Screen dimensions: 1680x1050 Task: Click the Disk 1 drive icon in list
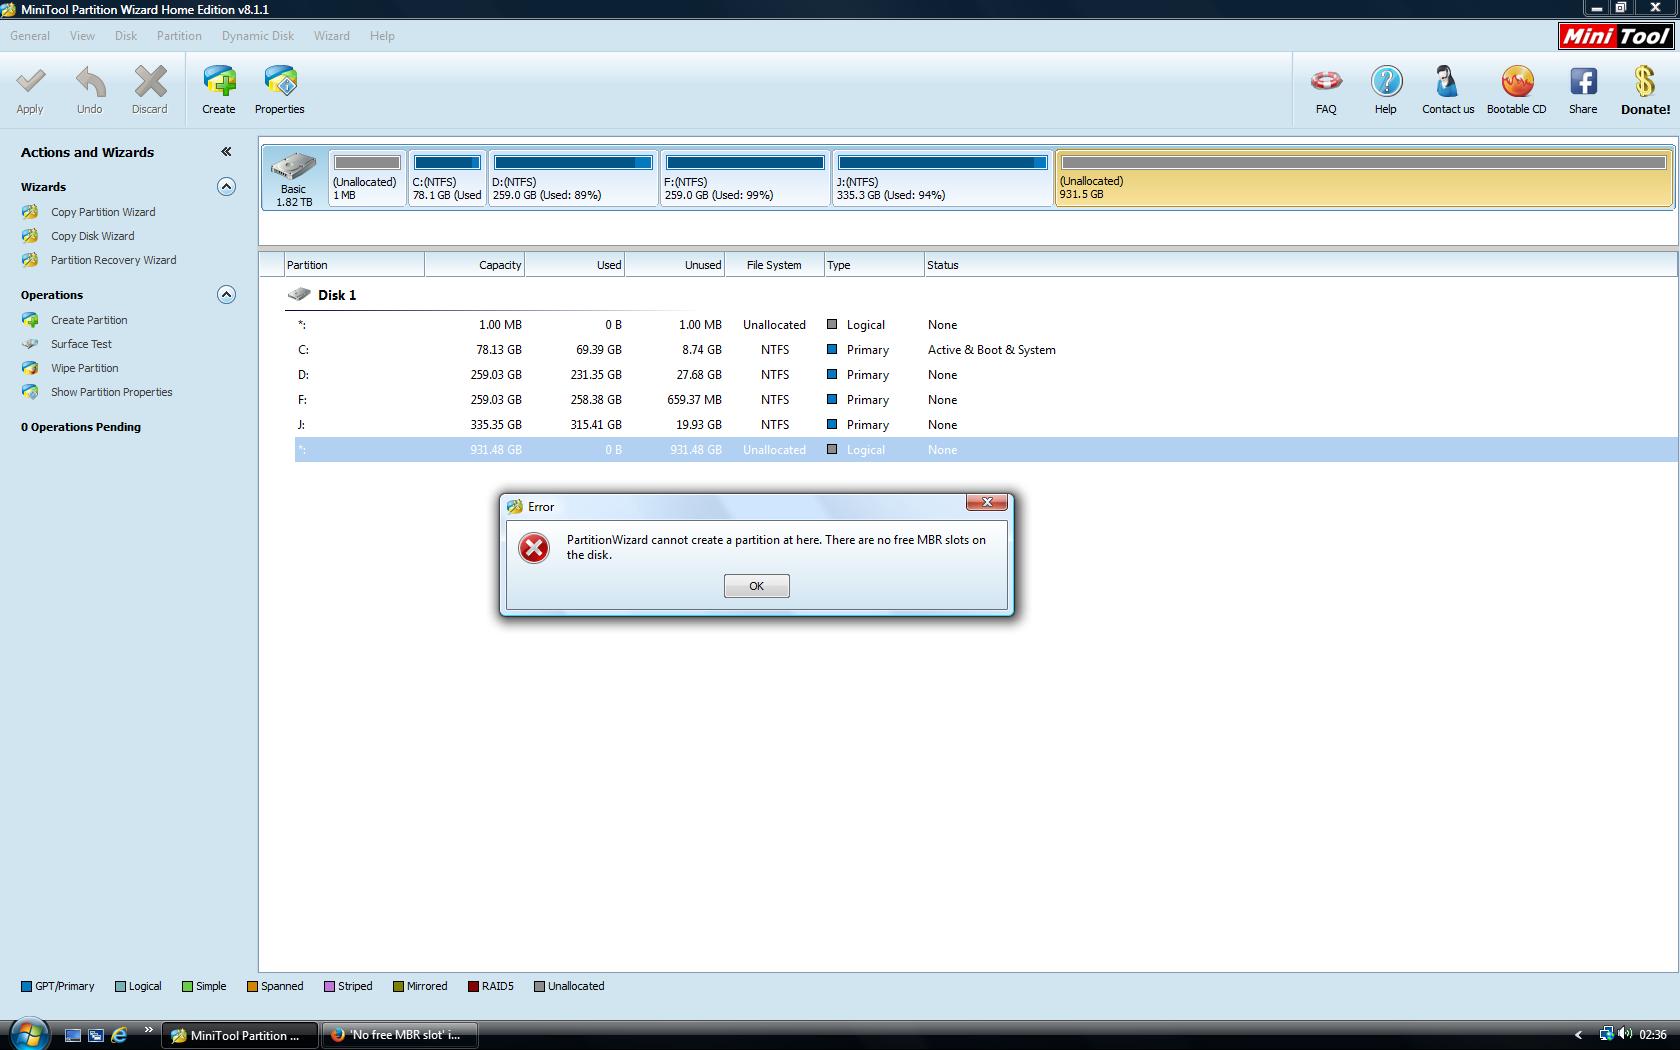(299, 295)
